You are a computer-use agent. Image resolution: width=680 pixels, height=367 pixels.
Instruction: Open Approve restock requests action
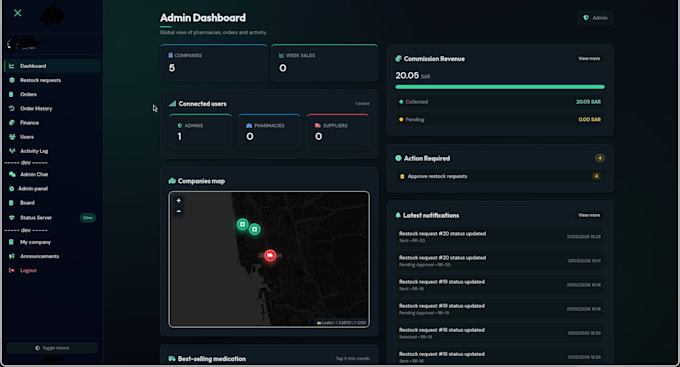pos(500,176)
